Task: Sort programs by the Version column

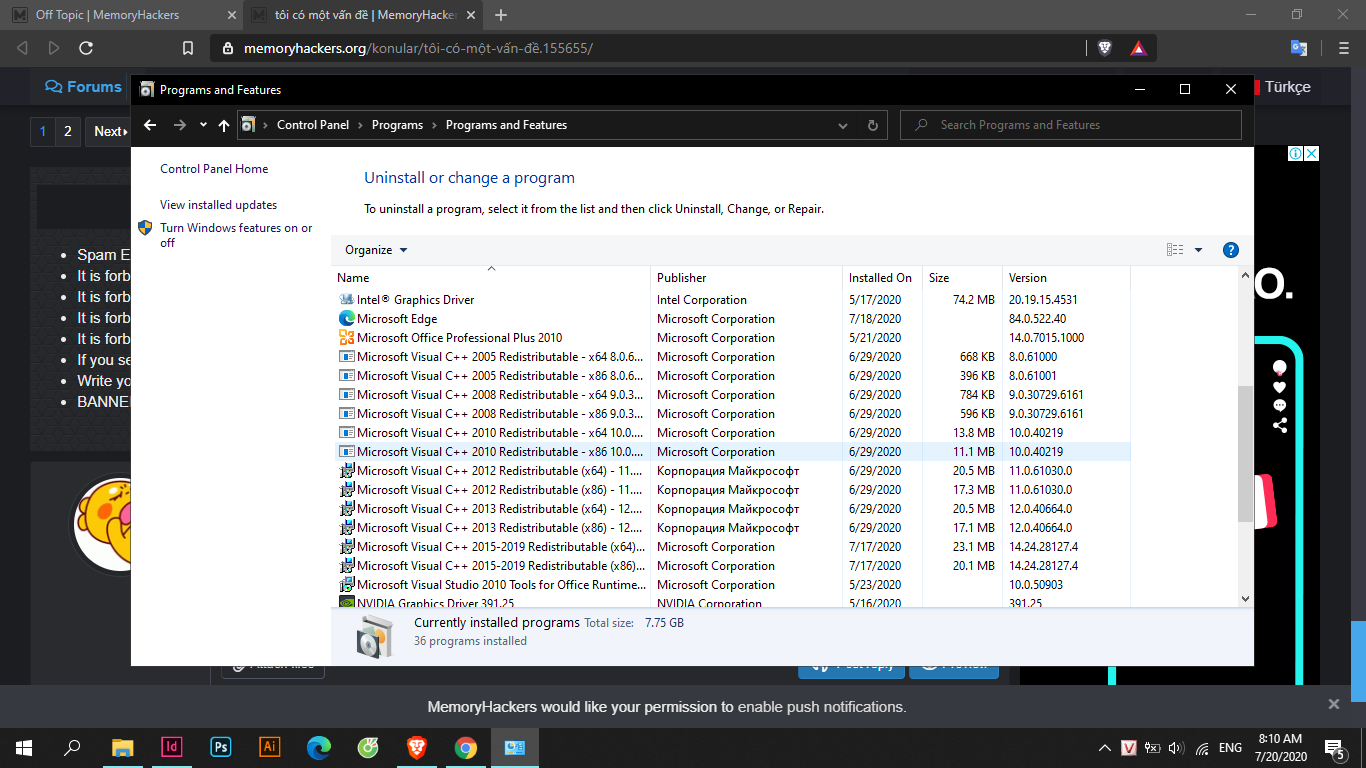Action: tap(1067, 277)
